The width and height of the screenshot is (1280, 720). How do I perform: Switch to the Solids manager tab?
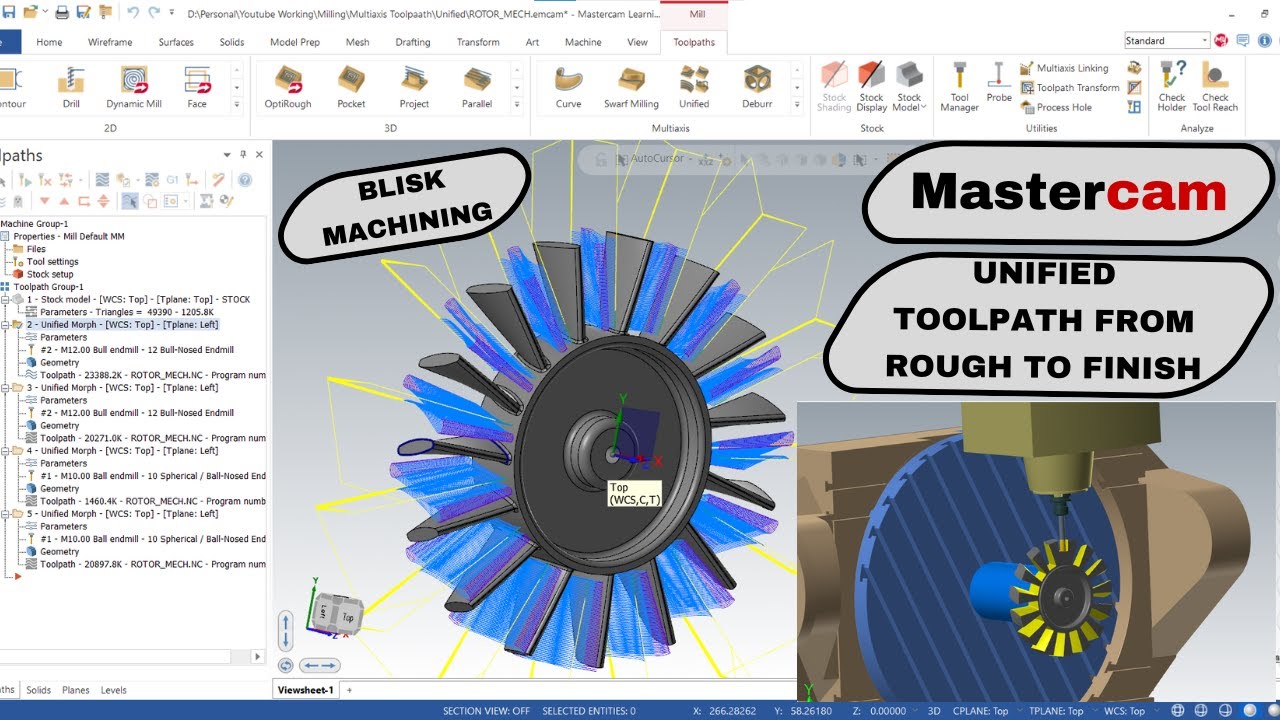(38, 690)
